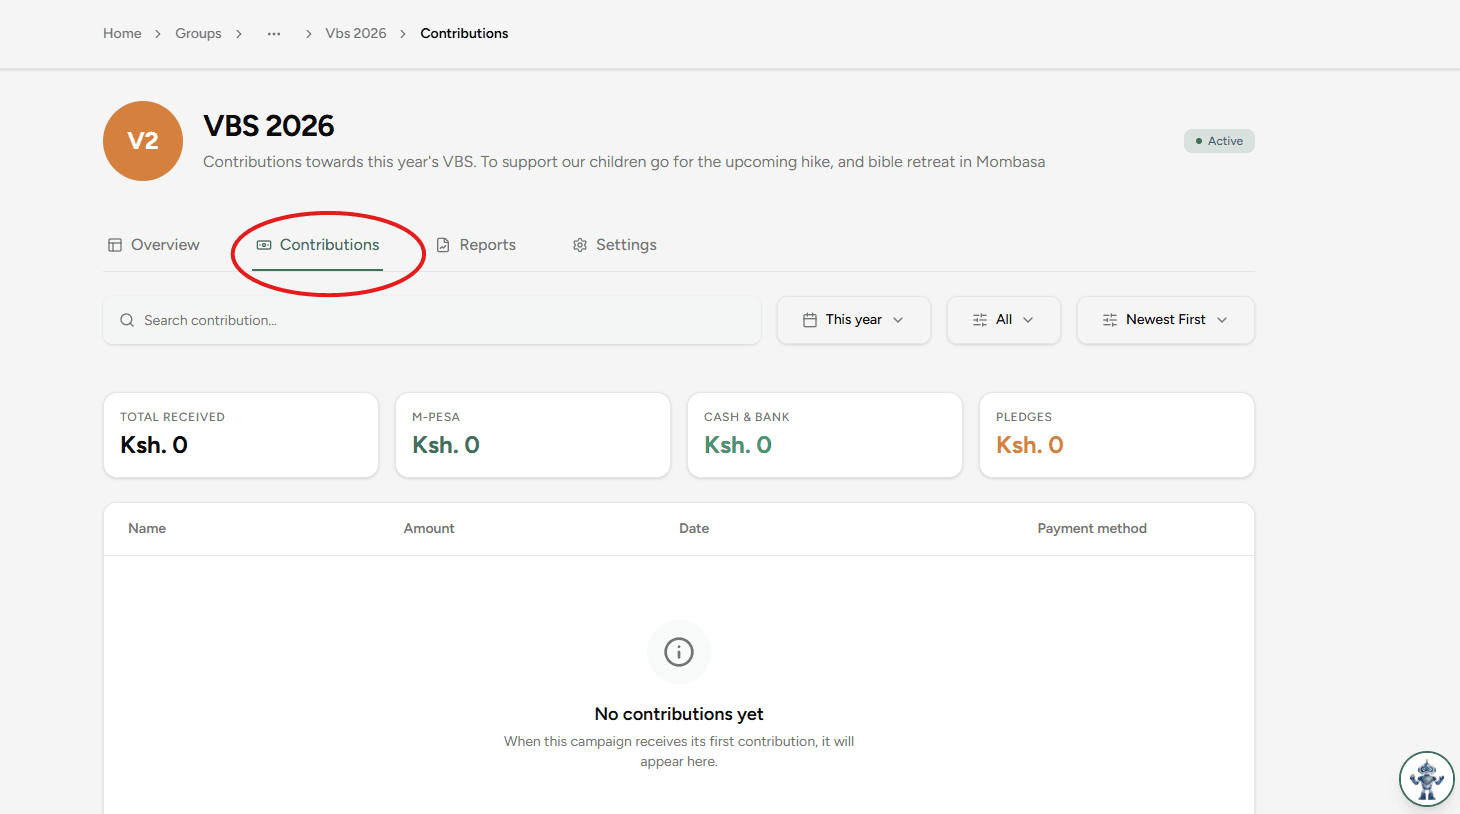The height and width of the screenshot is (814, 1460).
Task: Click the Contributions breadcrumb item
Action: (x=464, y=34)
